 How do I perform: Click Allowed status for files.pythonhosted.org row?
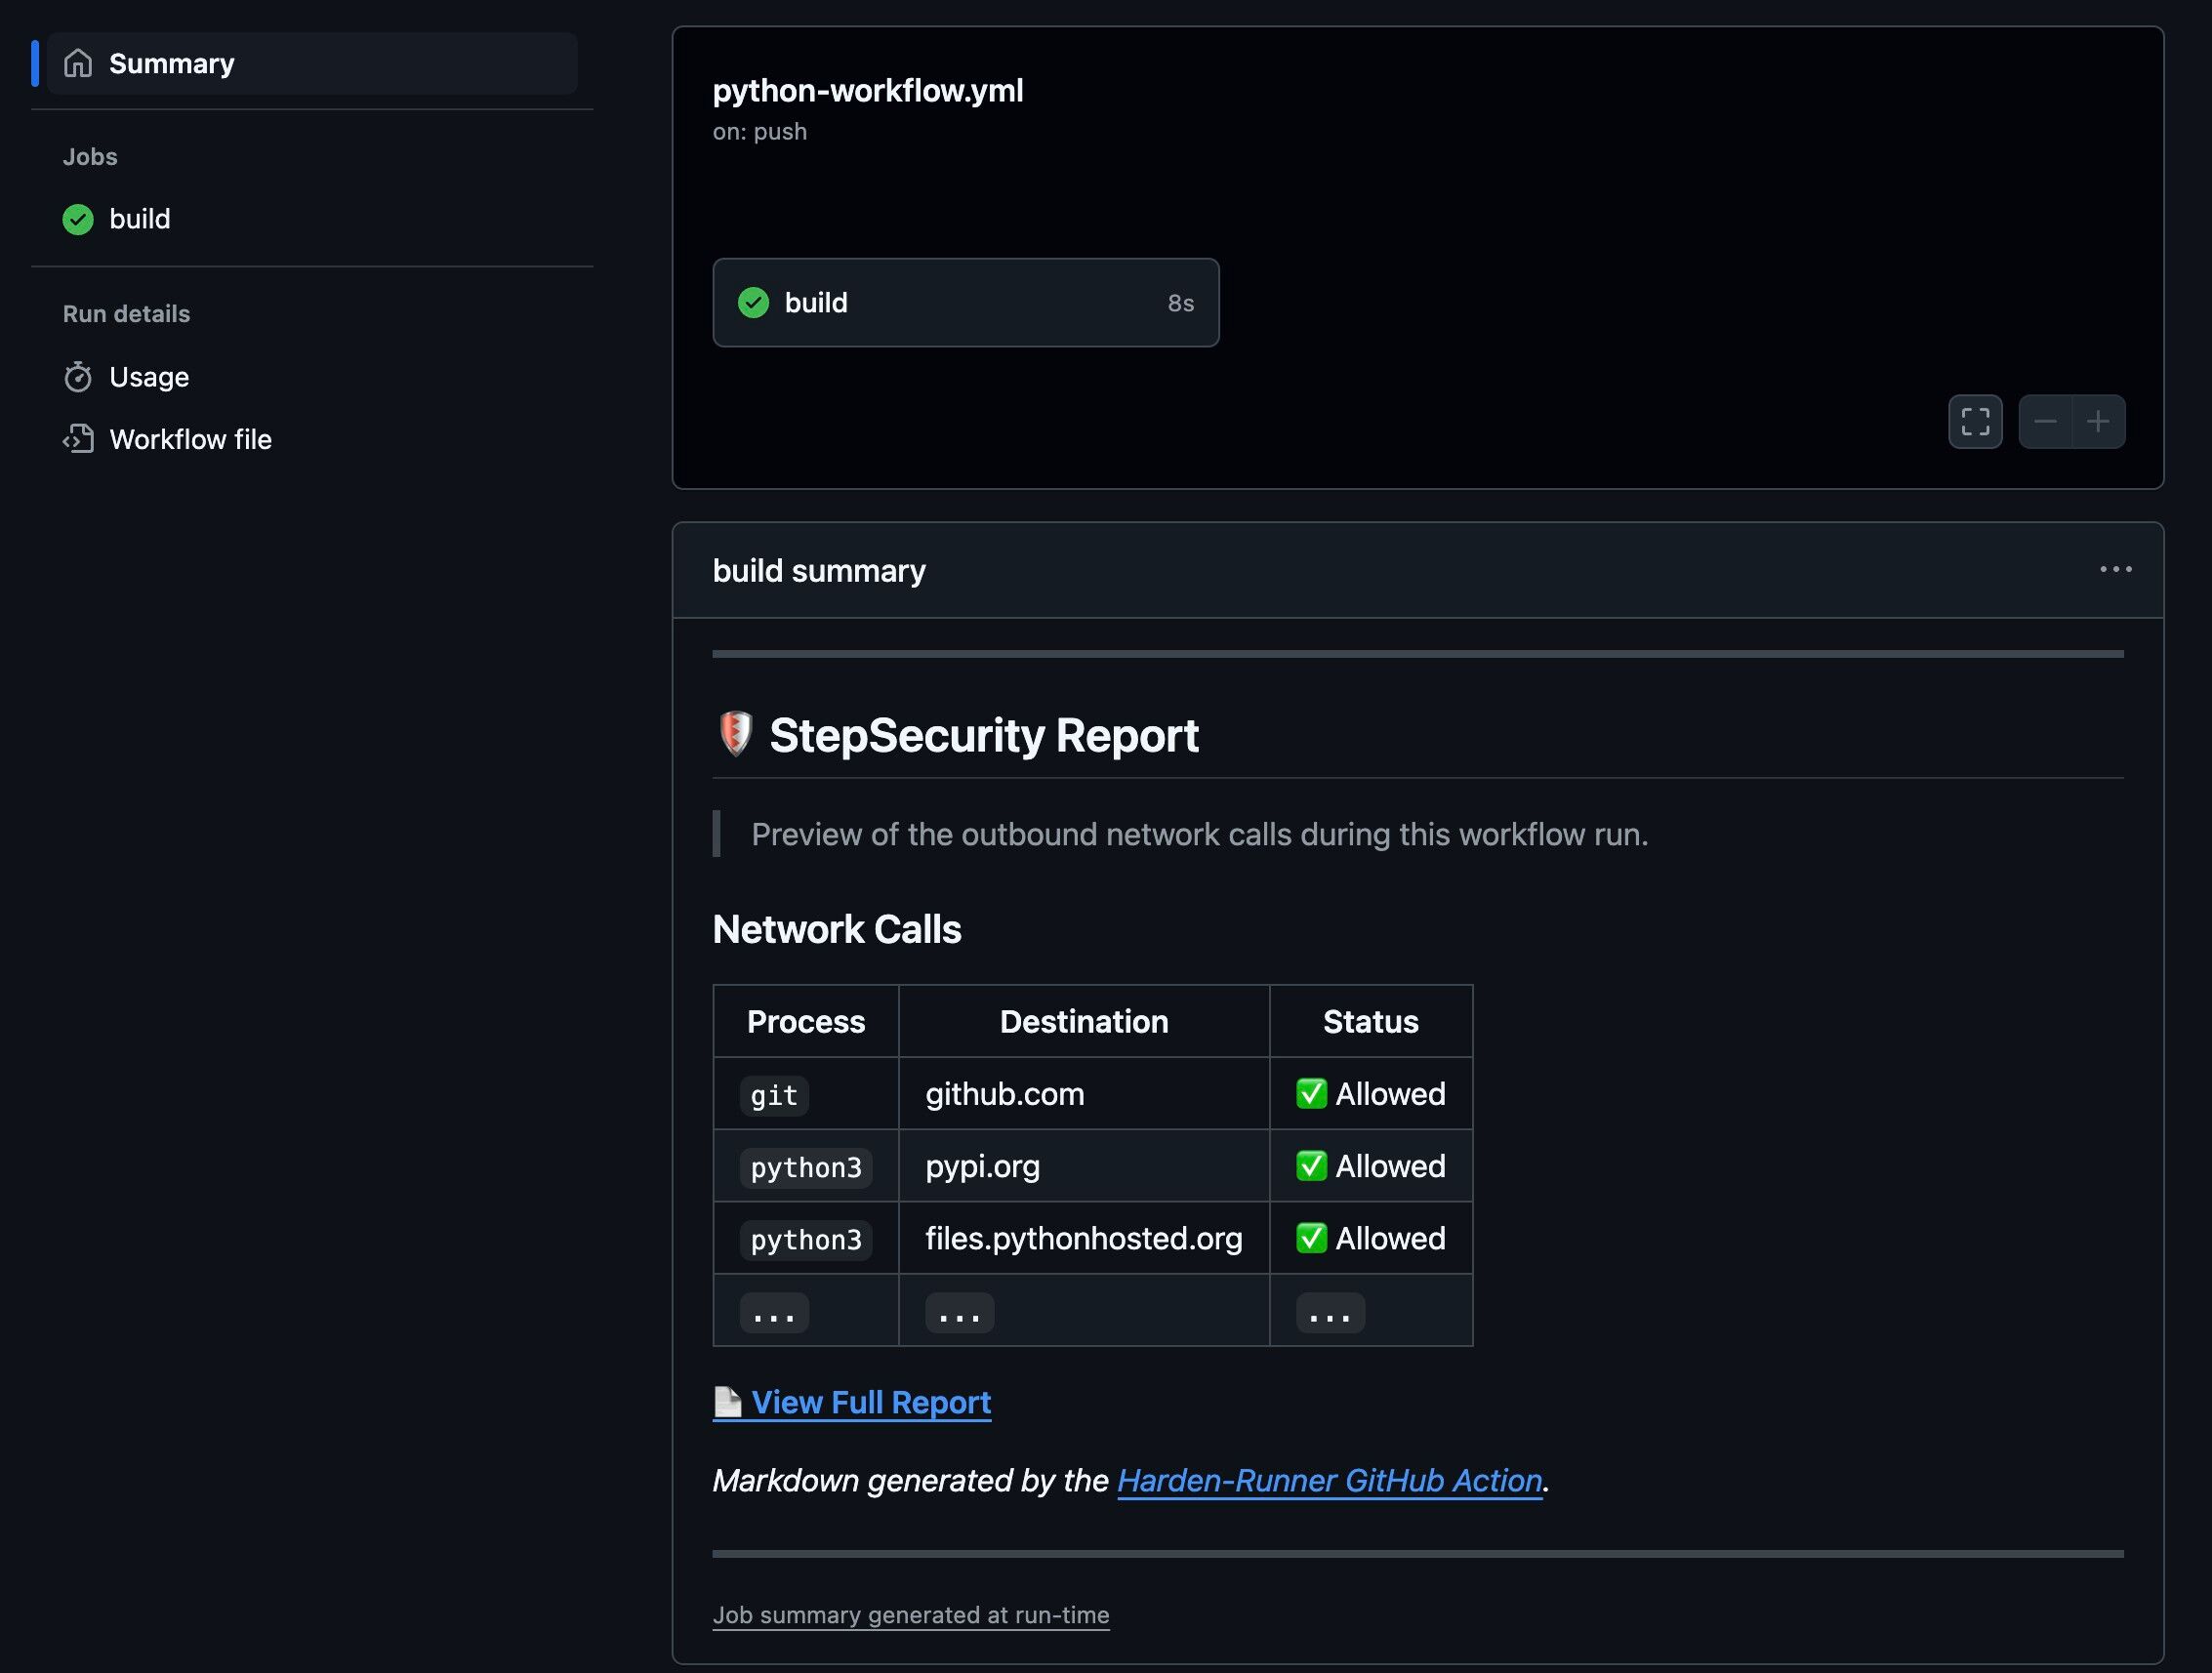(1370, 1238)
